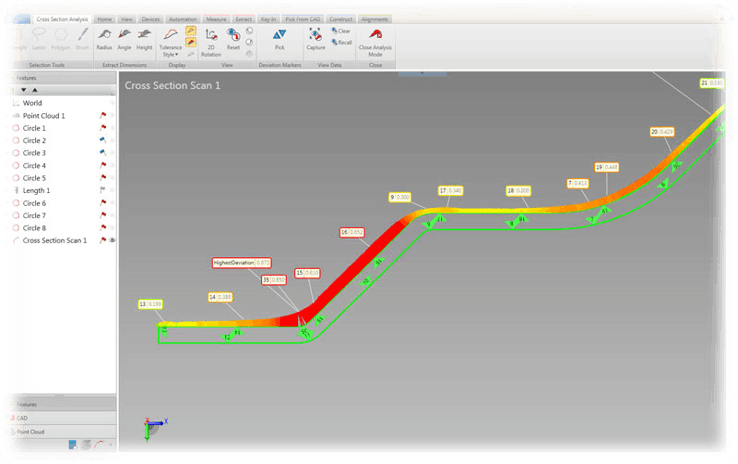Click Close Analysis Mode button
The width and height of the screenshot is (738, 464).
pyautogui.click(x=375, y=42)
